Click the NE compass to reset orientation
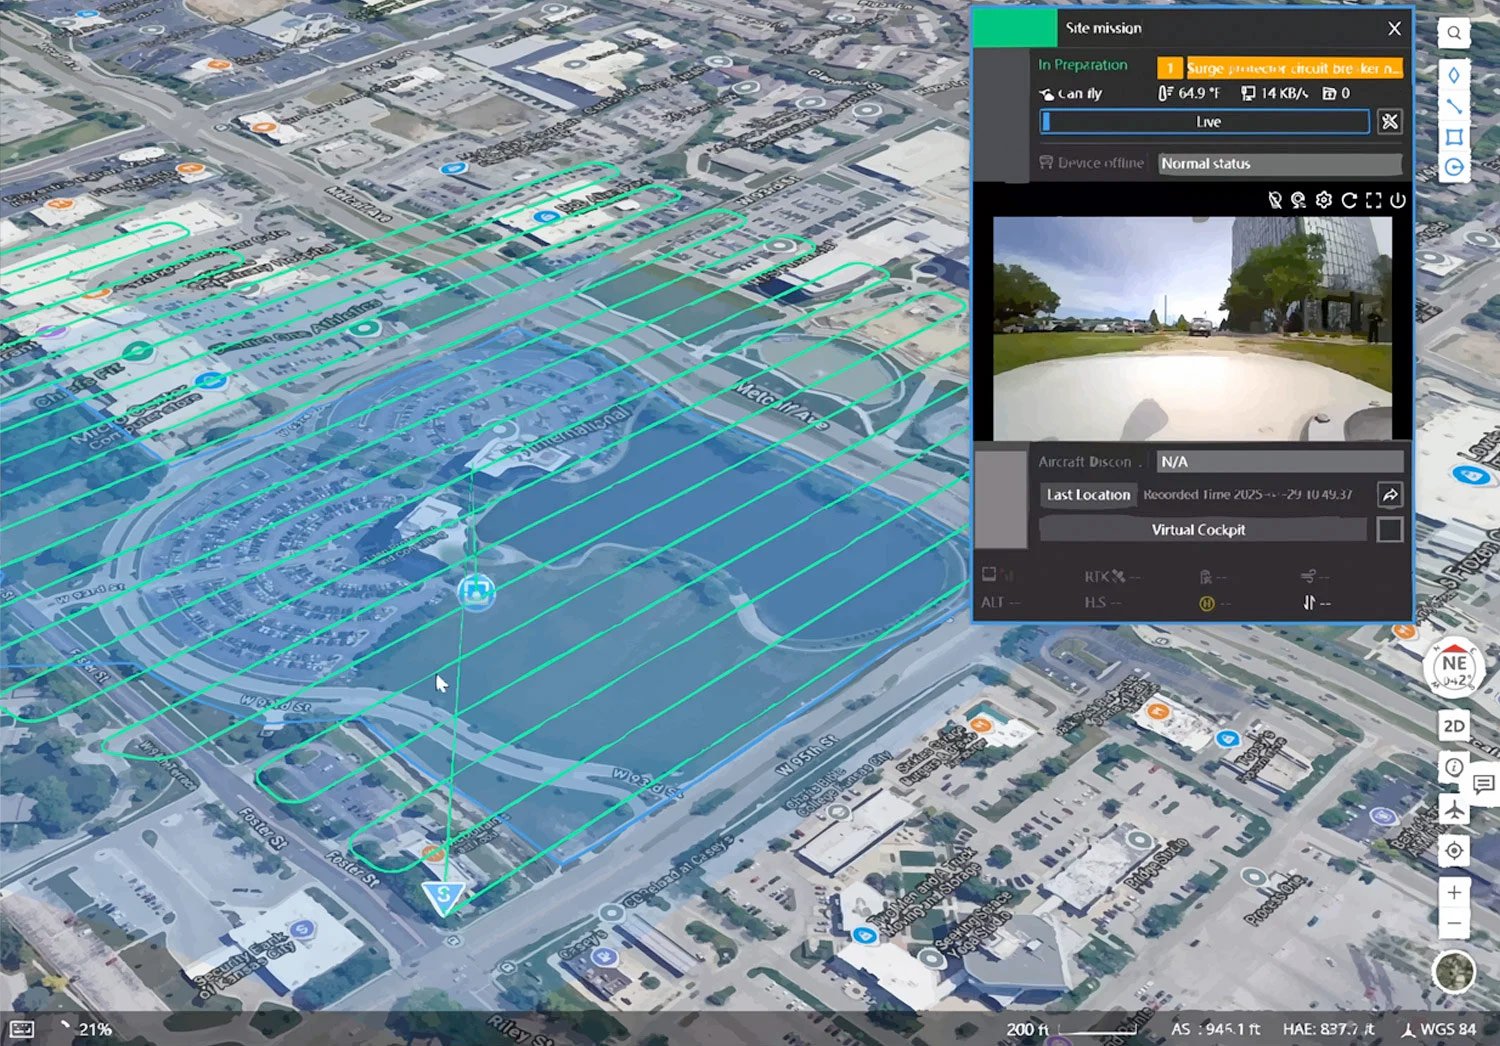The height and width of the screenshot is (1046, 1500). [x=1454, y=667]
